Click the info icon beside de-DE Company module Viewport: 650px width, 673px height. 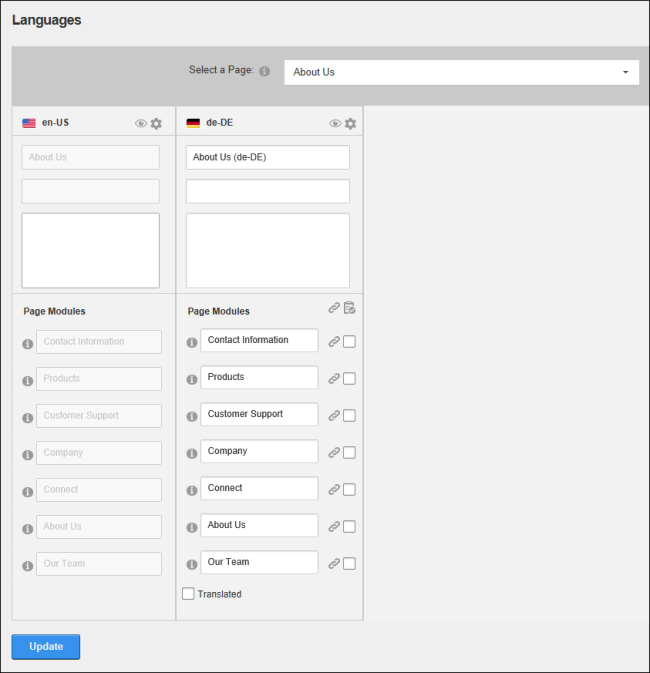pos(192,454)
